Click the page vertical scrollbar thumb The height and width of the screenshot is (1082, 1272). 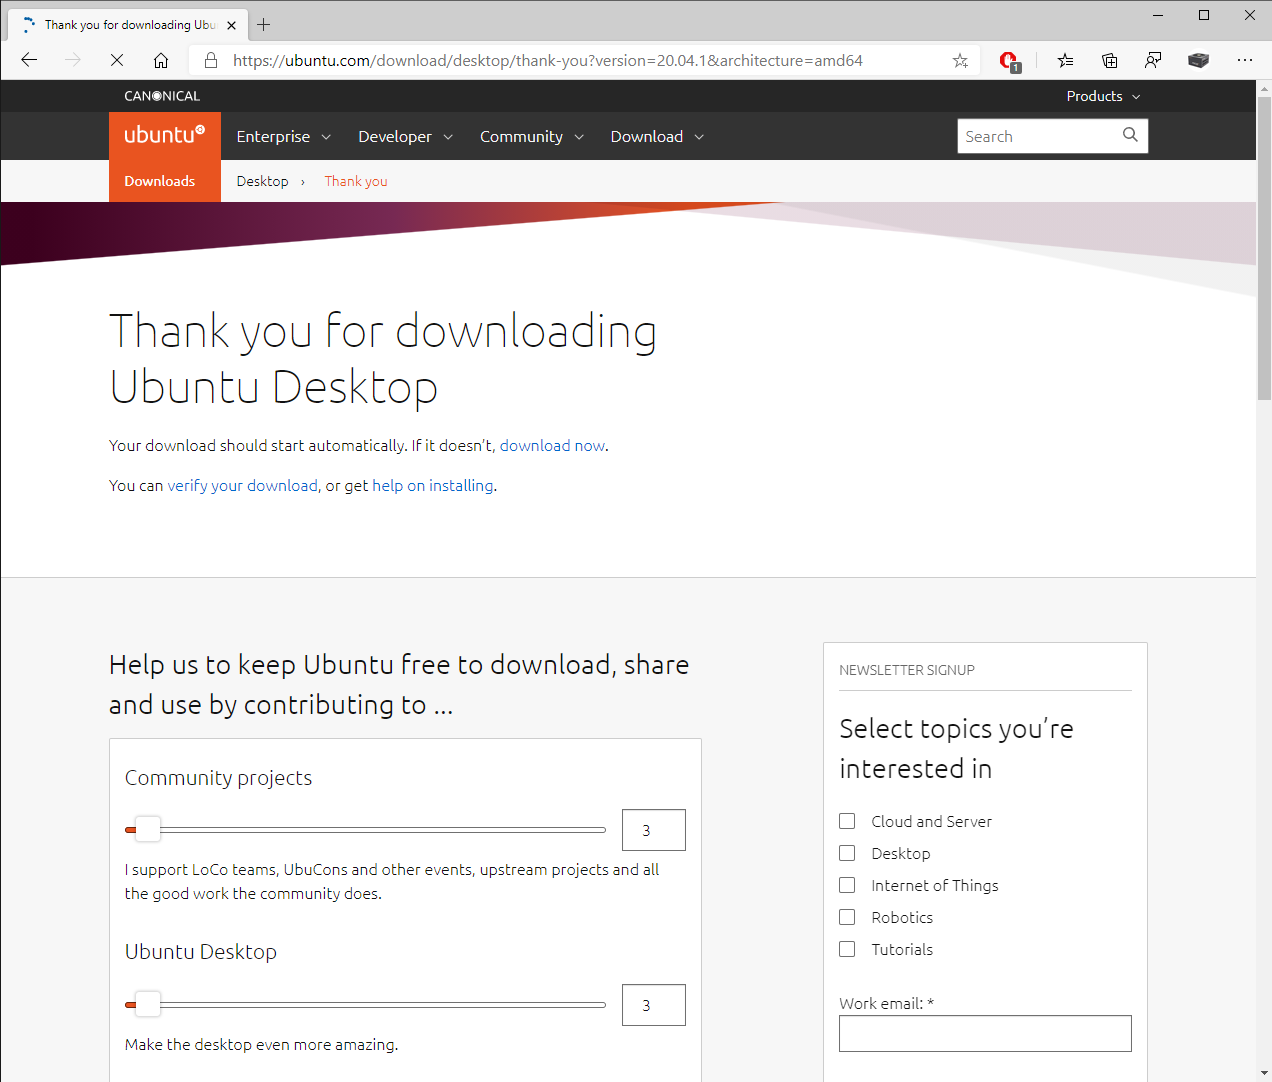1264,248
